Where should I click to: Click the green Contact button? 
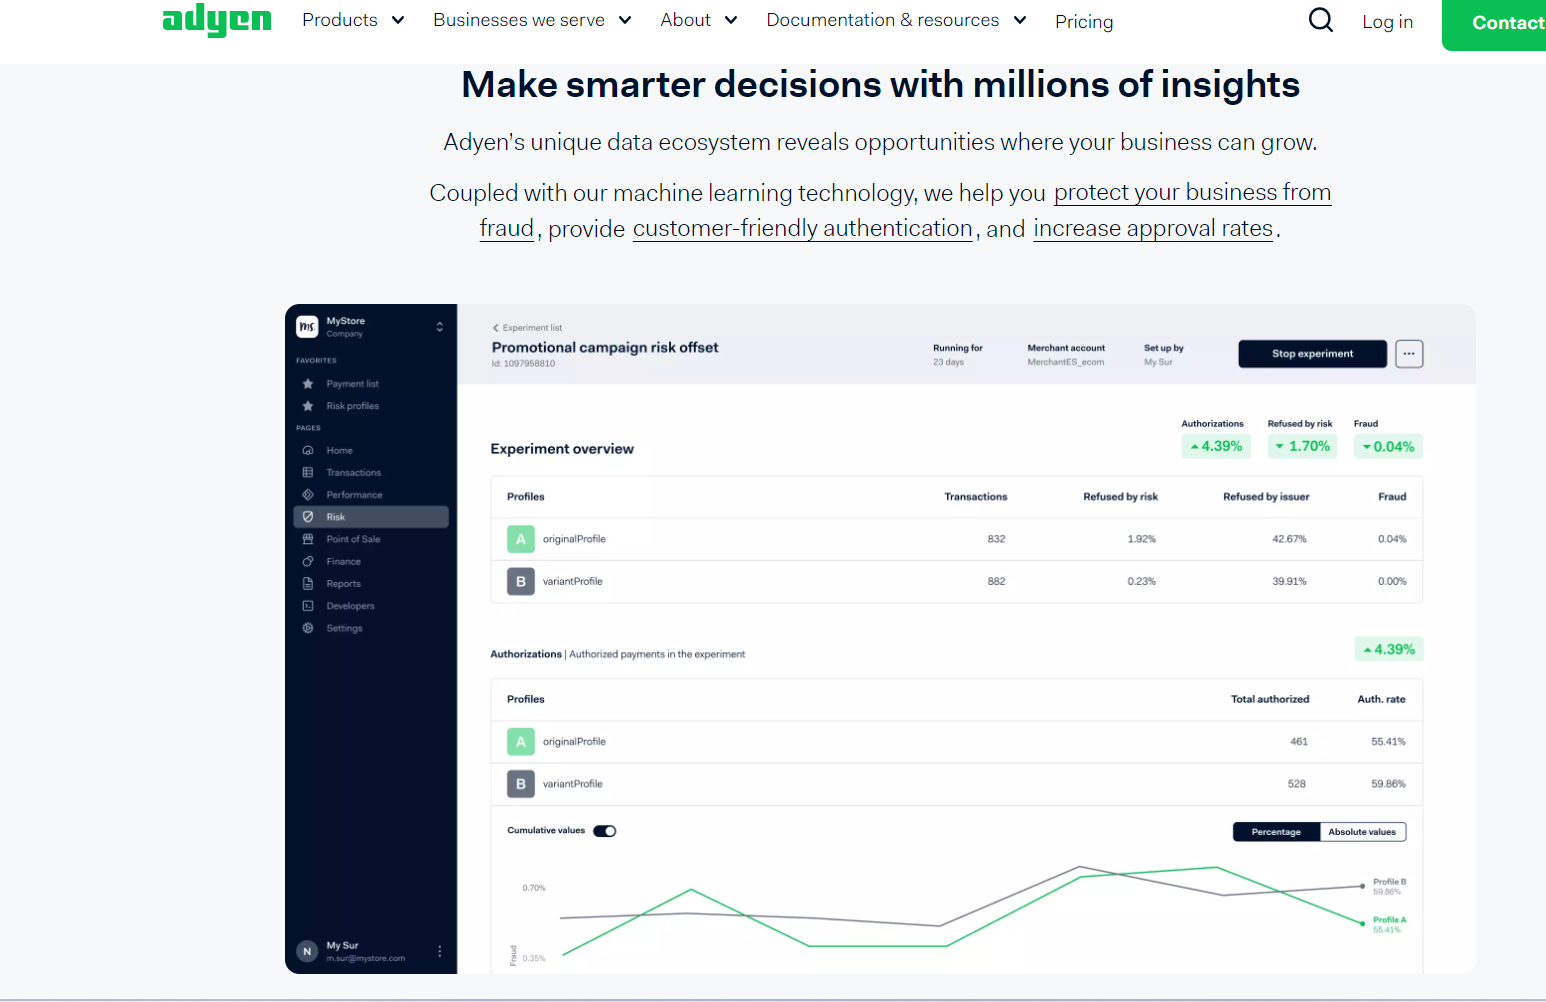pyautogui.click(x=1494, y=24)
